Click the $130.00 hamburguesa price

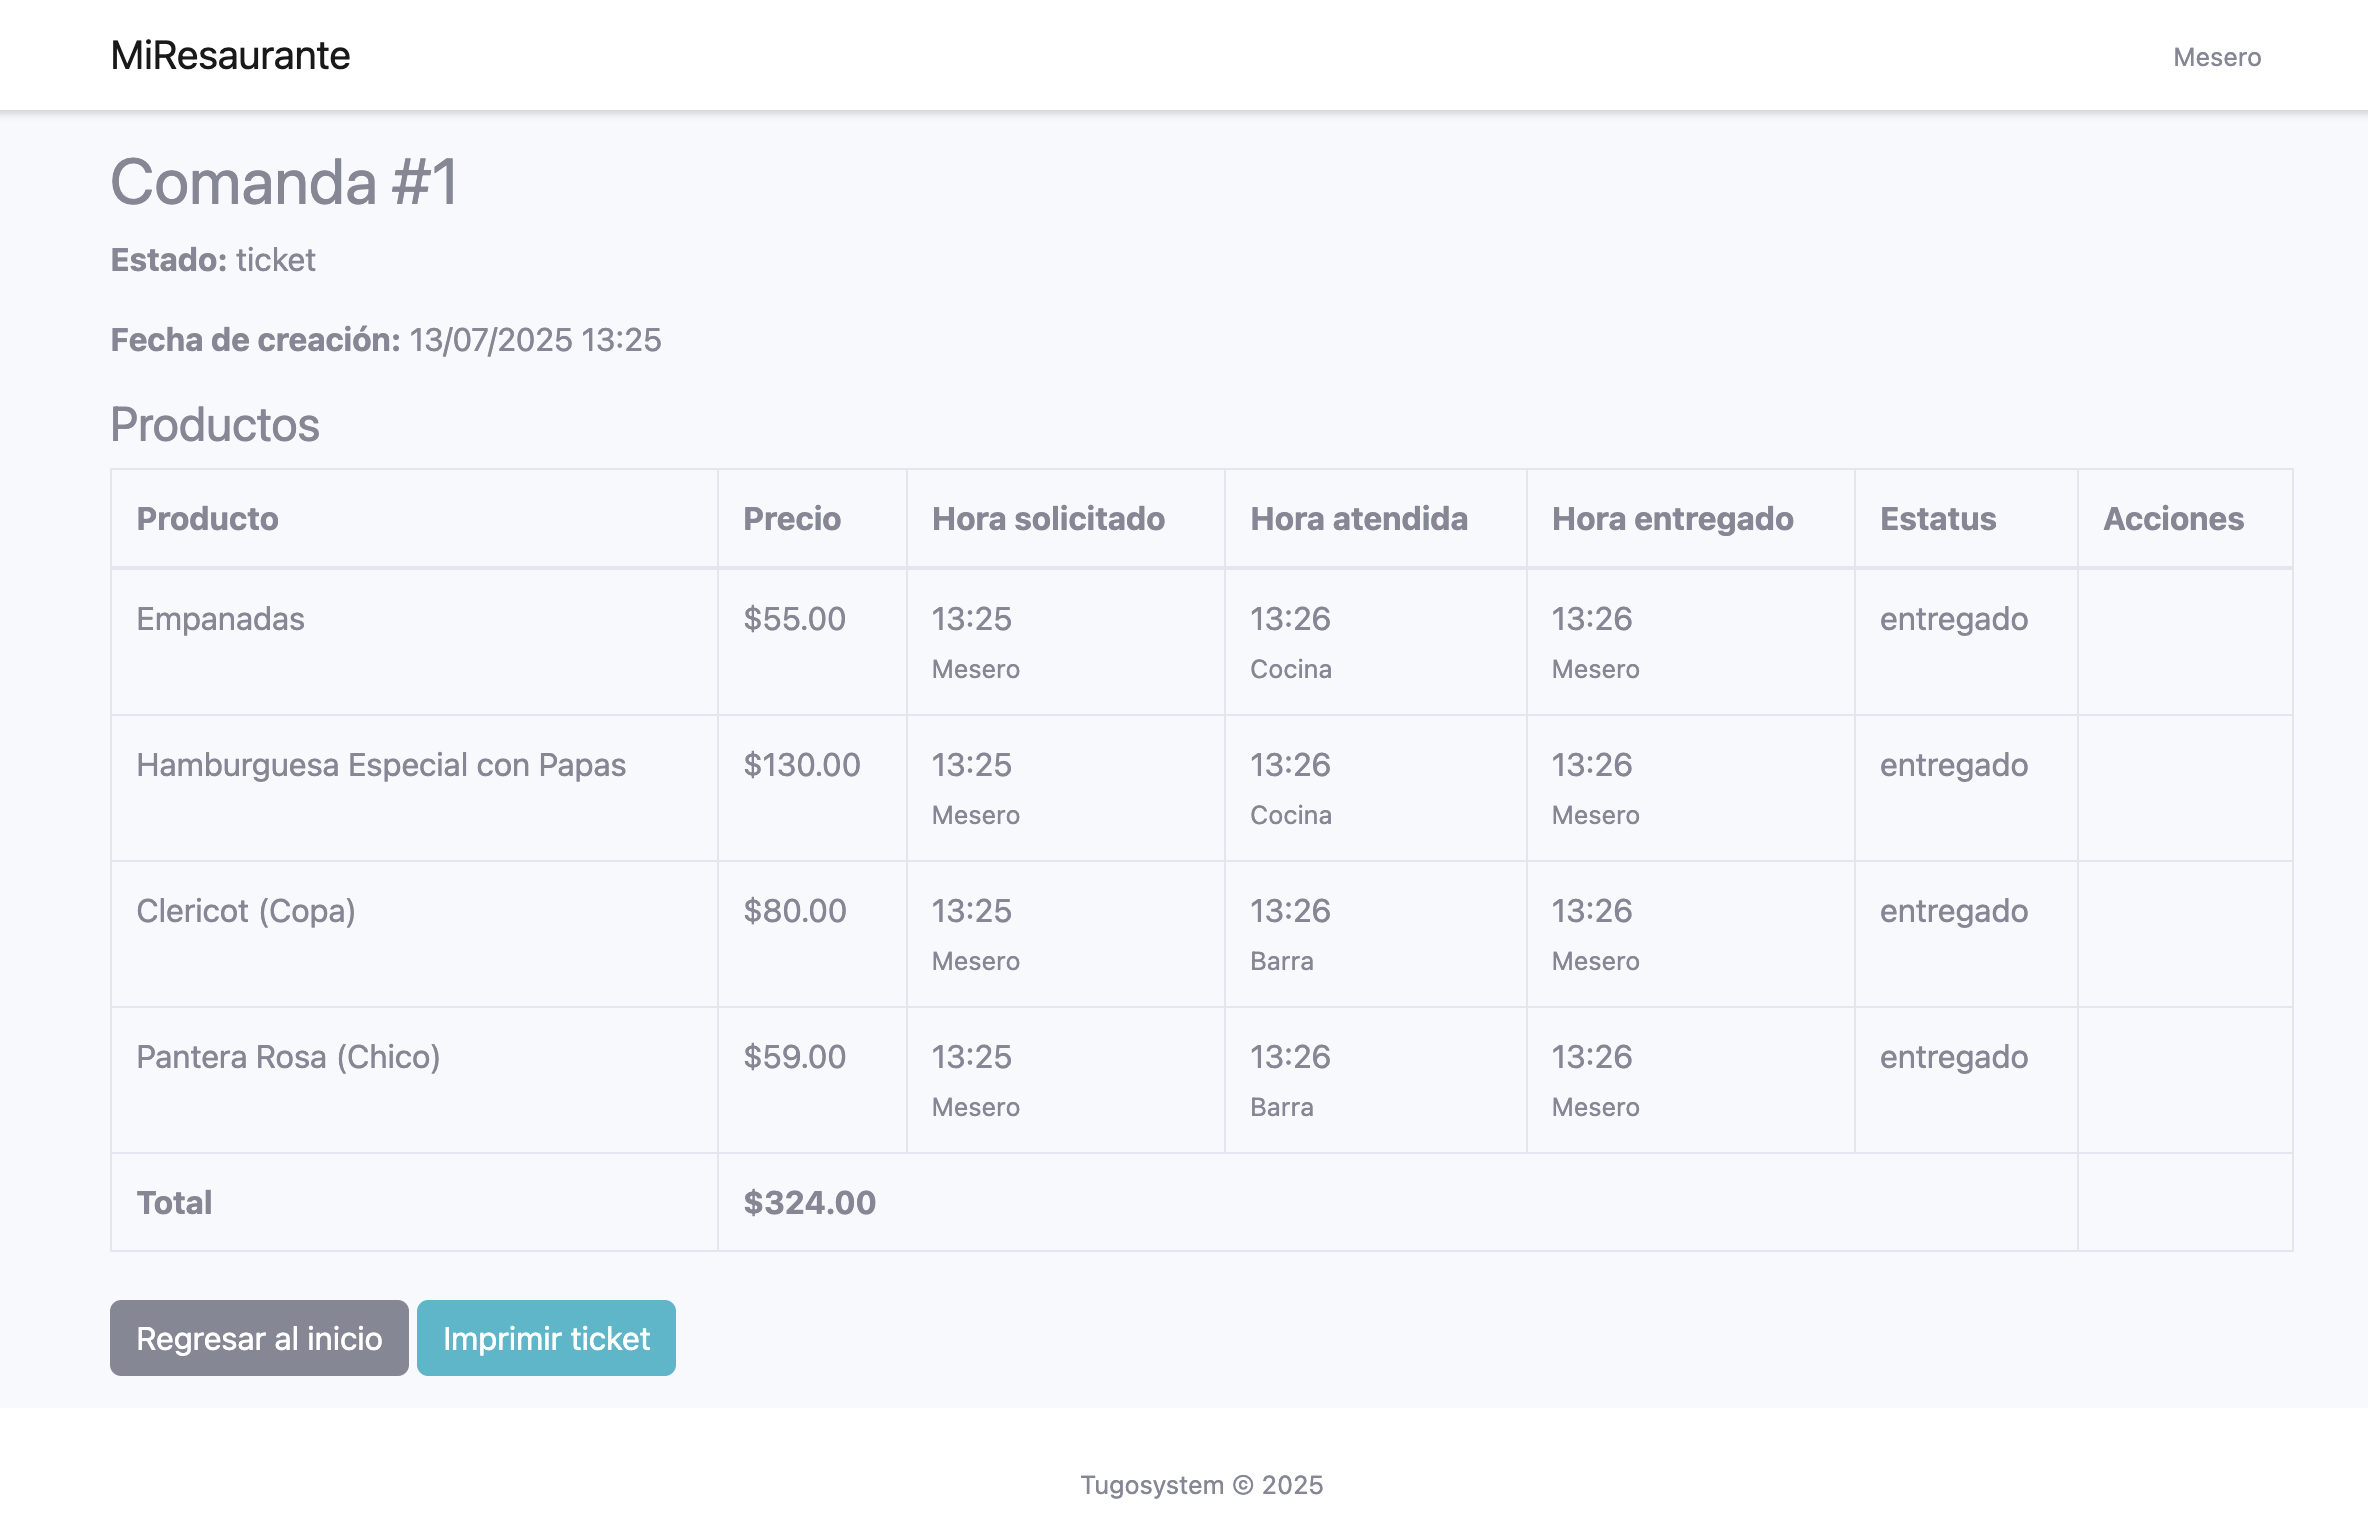click(x=801, y=765)
